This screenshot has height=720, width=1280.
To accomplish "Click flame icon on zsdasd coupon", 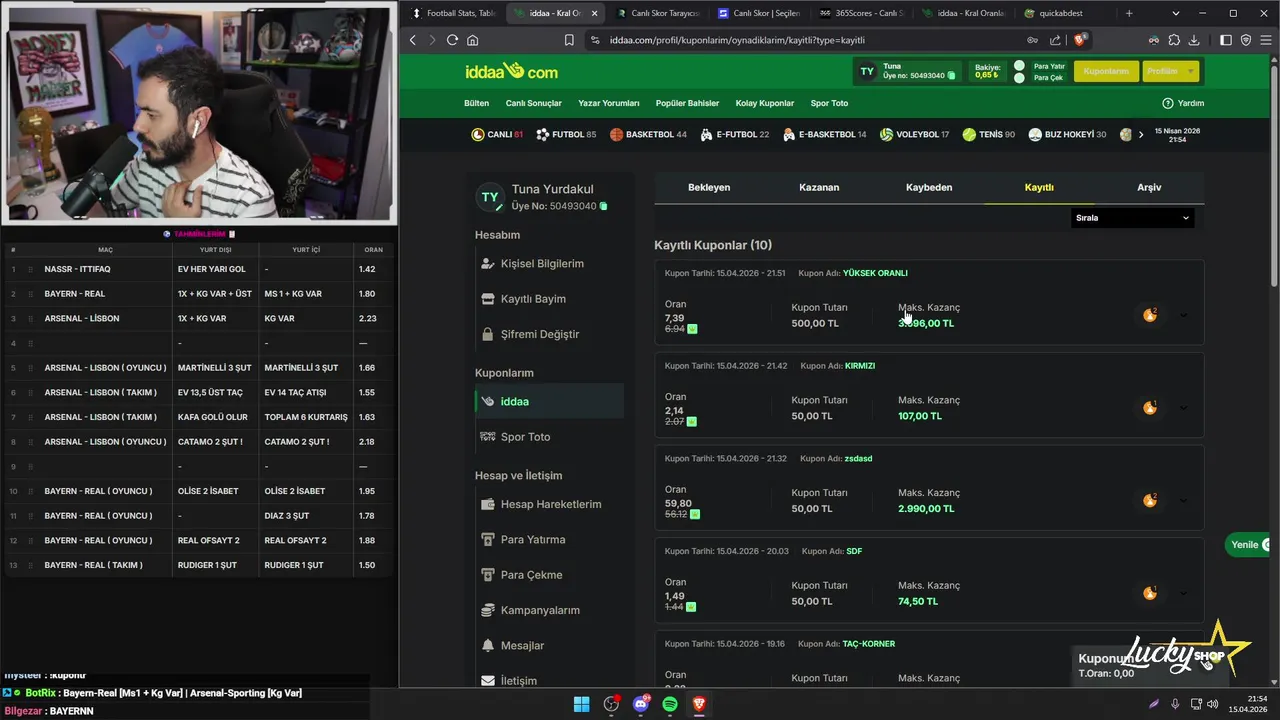I will (1150, 500).
